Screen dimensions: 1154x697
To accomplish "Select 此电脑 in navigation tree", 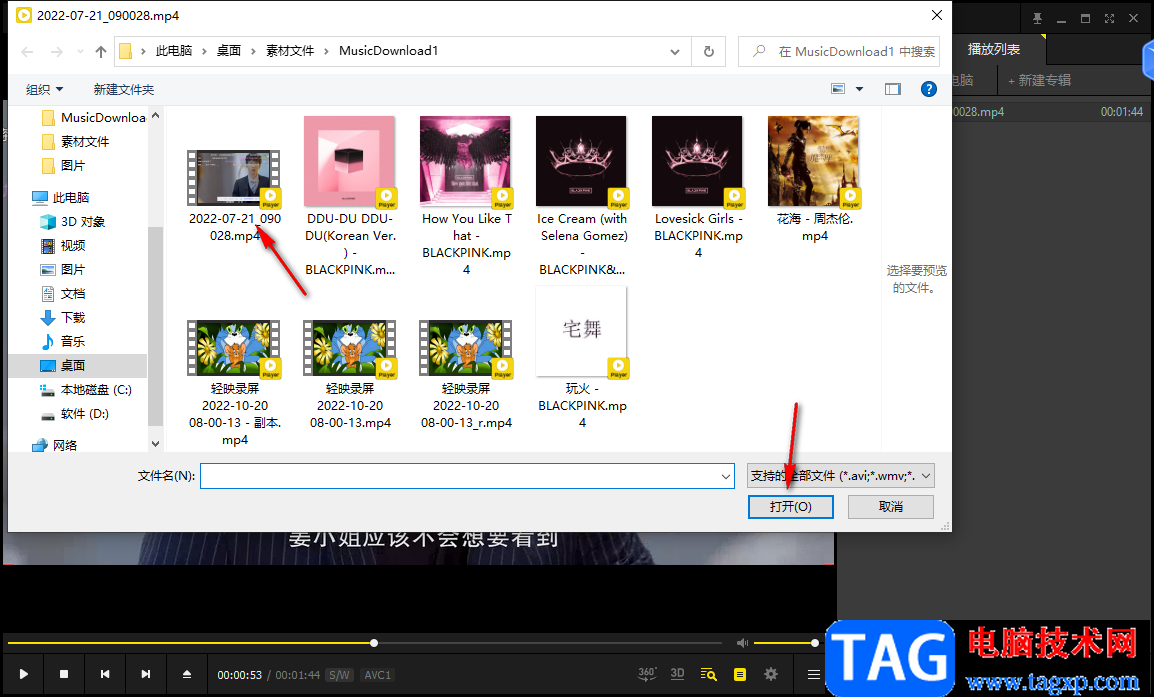I will pos(62,197).
